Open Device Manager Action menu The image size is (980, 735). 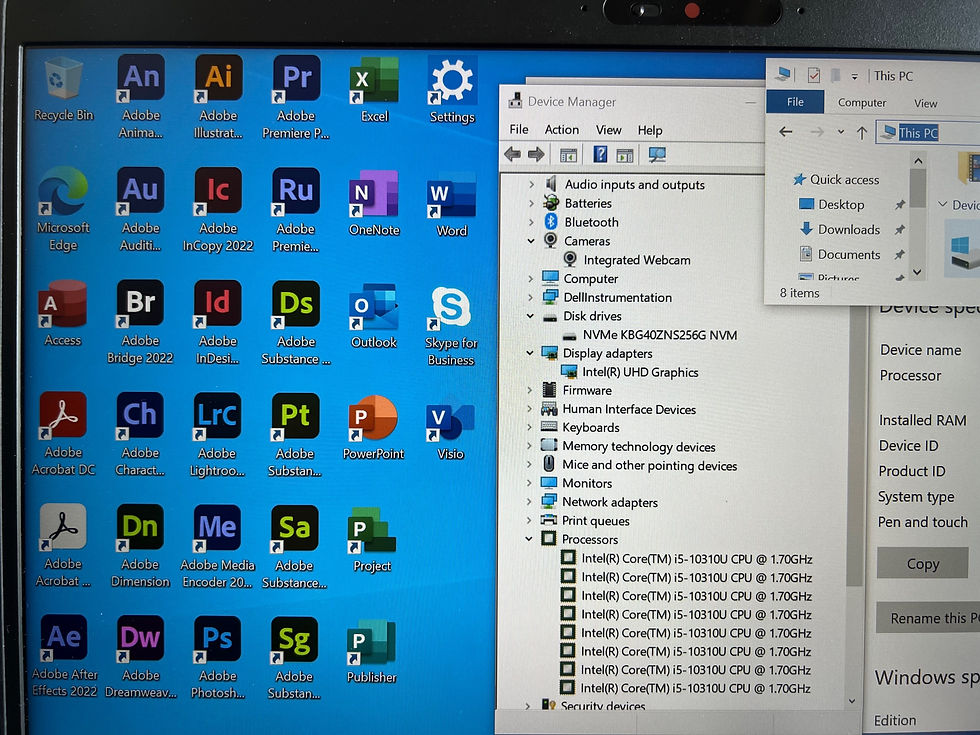pos(561,130)
